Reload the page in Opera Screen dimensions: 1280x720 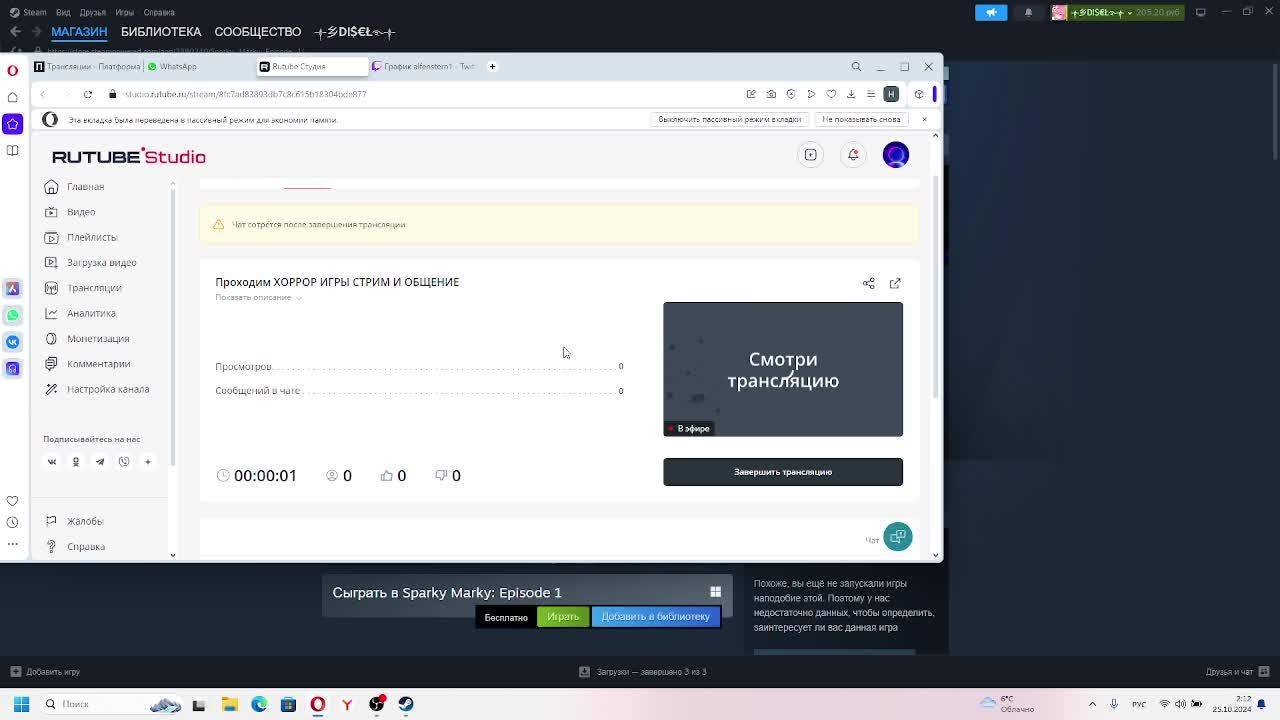click(x=88, y=94)
